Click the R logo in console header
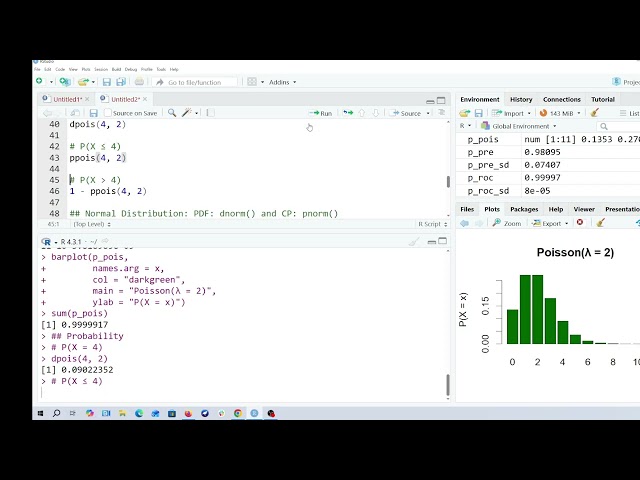 (x=46, y=242)
